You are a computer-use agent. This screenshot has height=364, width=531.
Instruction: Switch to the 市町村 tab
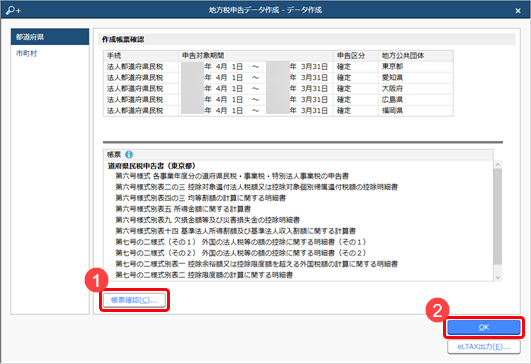[x=50, y=53]
